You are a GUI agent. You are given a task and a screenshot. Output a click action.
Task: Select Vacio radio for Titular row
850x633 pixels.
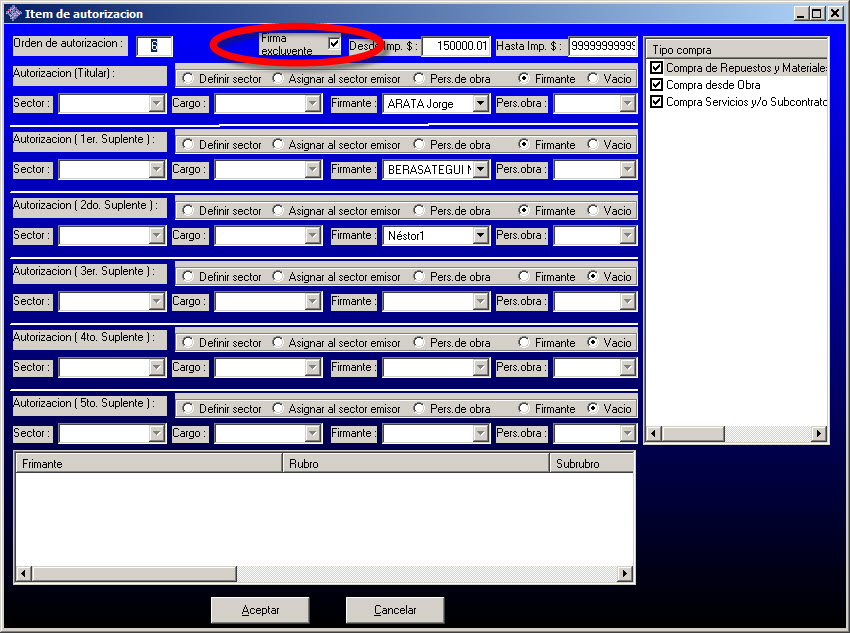coord(594,79)
